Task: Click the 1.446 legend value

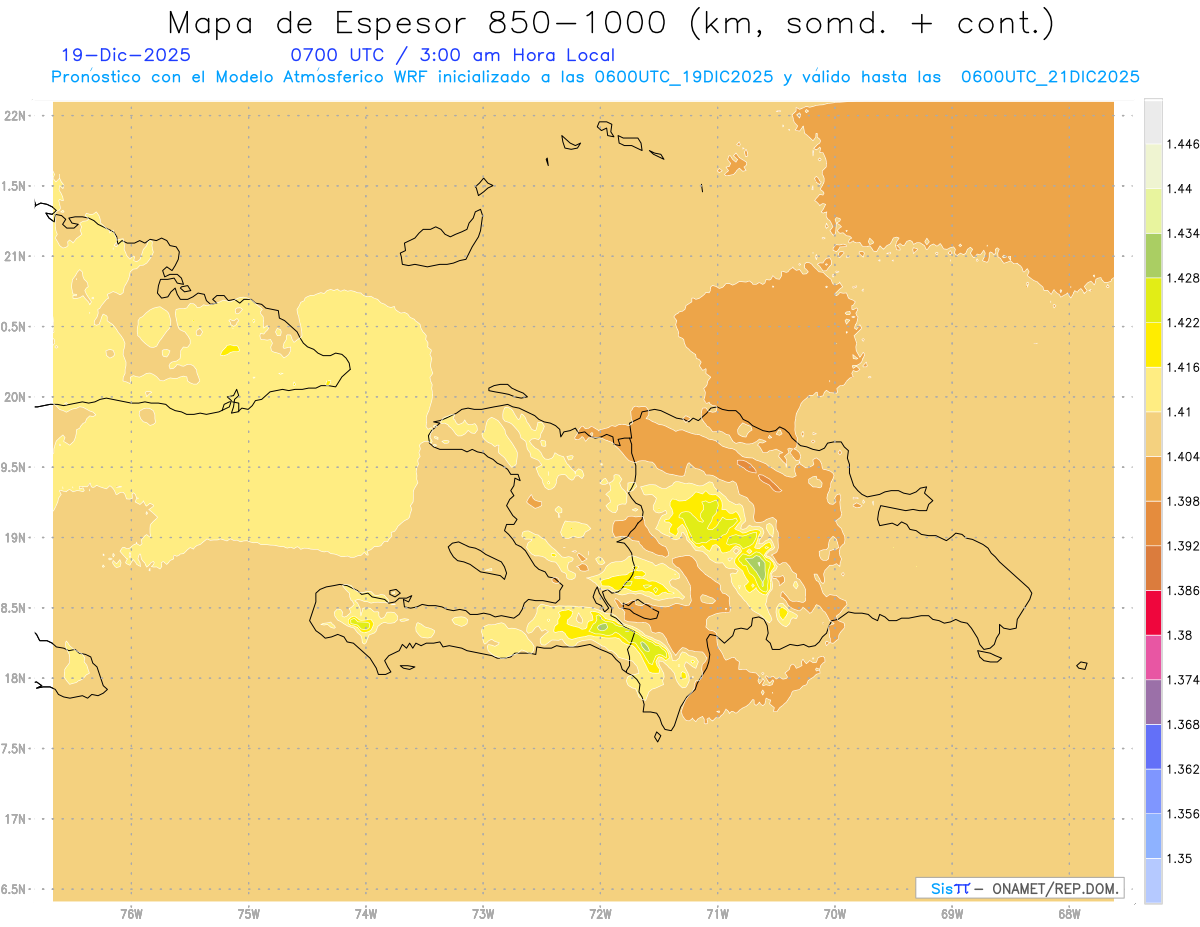Action: pos(1183,144)
